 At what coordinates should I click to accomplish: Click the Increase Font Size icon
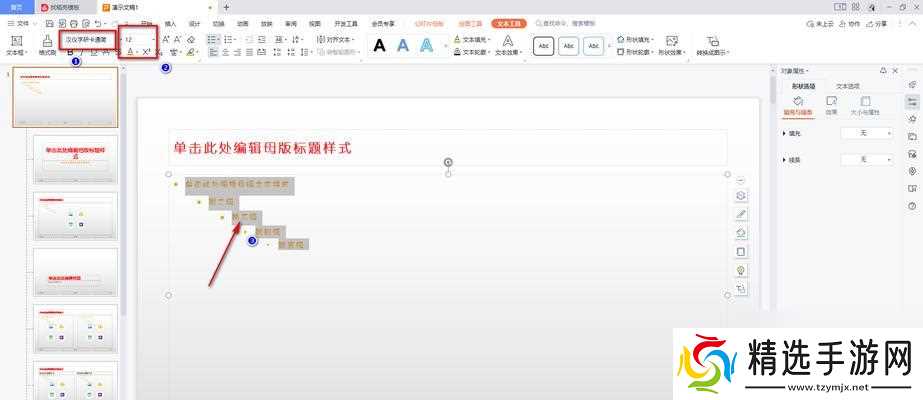coord(166,39)
